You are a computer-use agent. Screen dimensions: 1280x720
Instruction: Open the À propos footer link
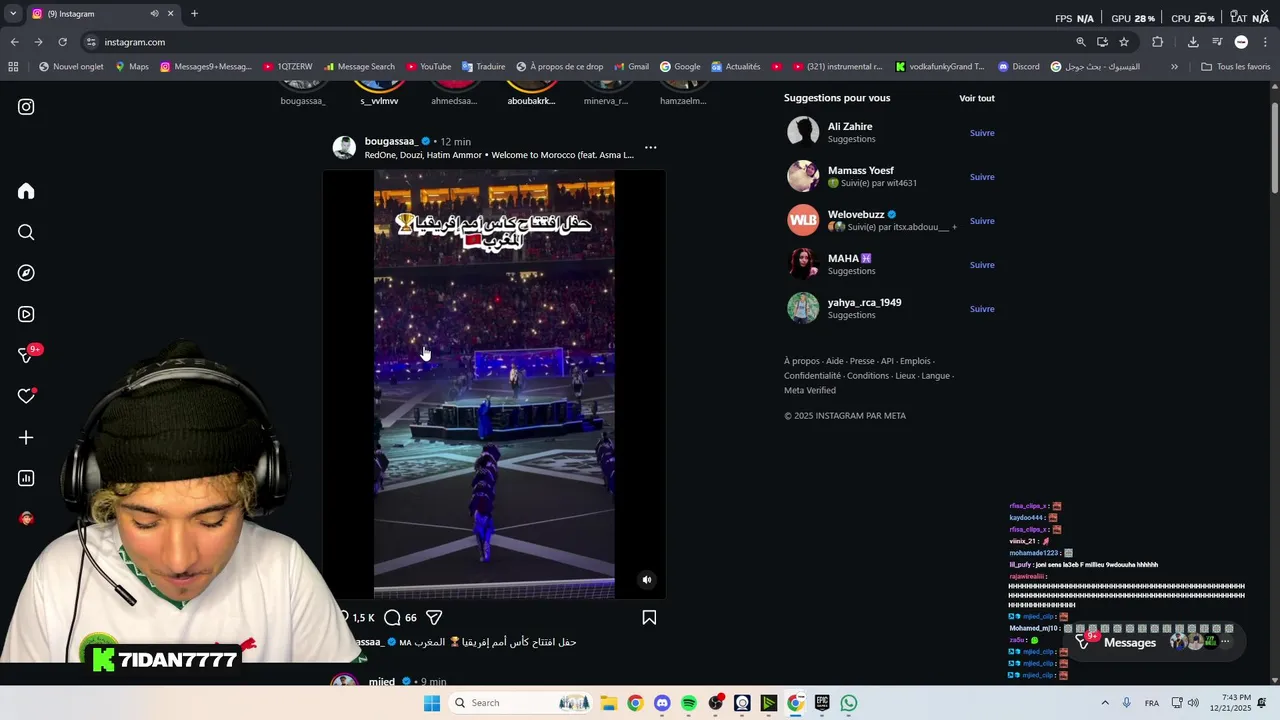[x=801, y=361]
